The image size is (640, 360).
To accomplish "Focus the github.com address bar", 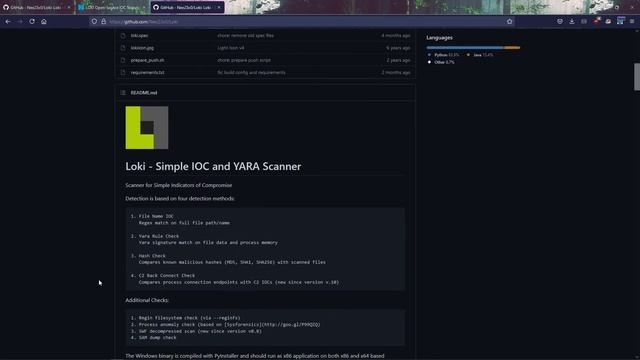I will [302, 21].
